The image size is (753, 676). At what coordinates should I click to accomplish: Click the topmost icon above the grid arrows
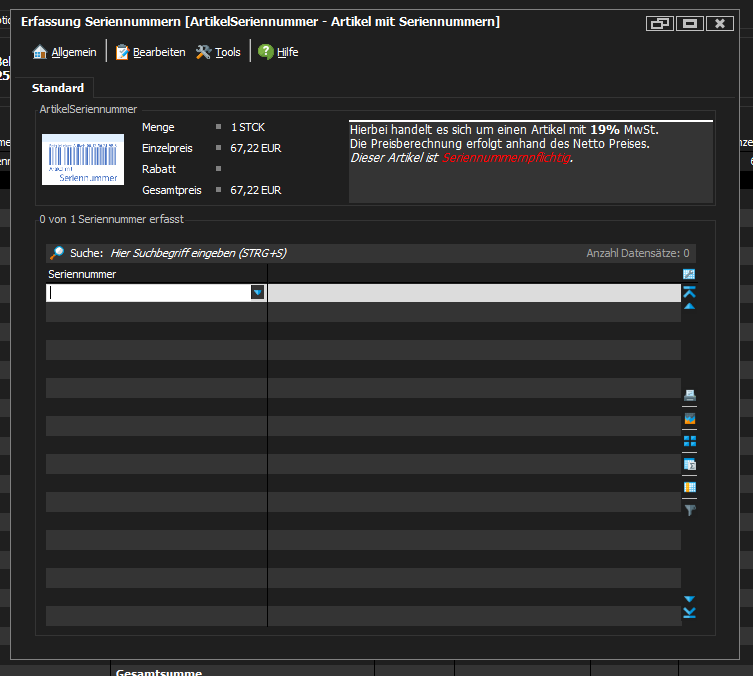[689, 275]
